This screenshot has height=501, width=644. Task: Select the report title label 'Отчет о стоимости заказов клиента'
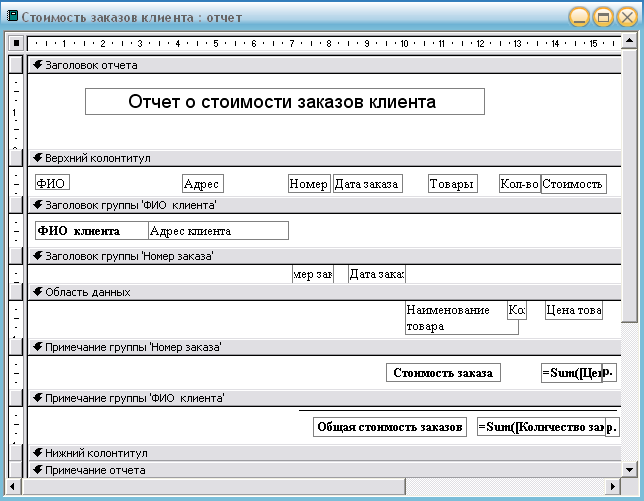coord(284,102)
